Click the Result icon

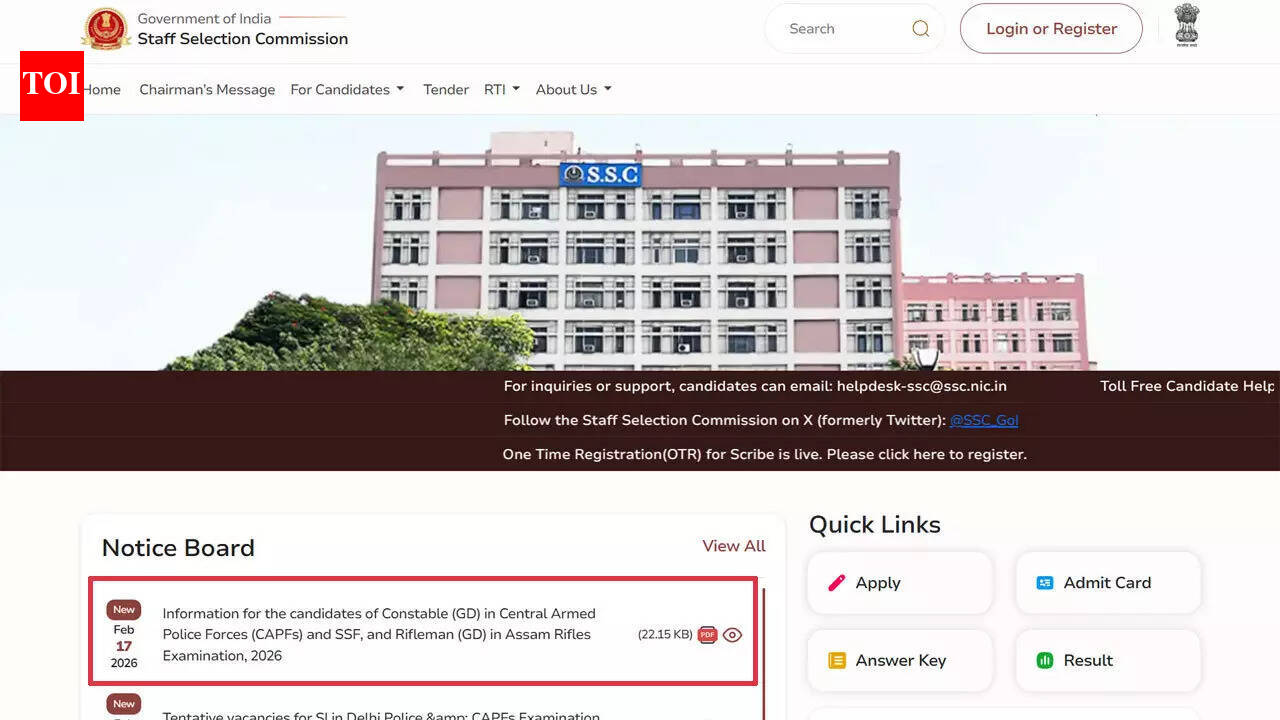pyautogui.click(x=1046, y=660)
